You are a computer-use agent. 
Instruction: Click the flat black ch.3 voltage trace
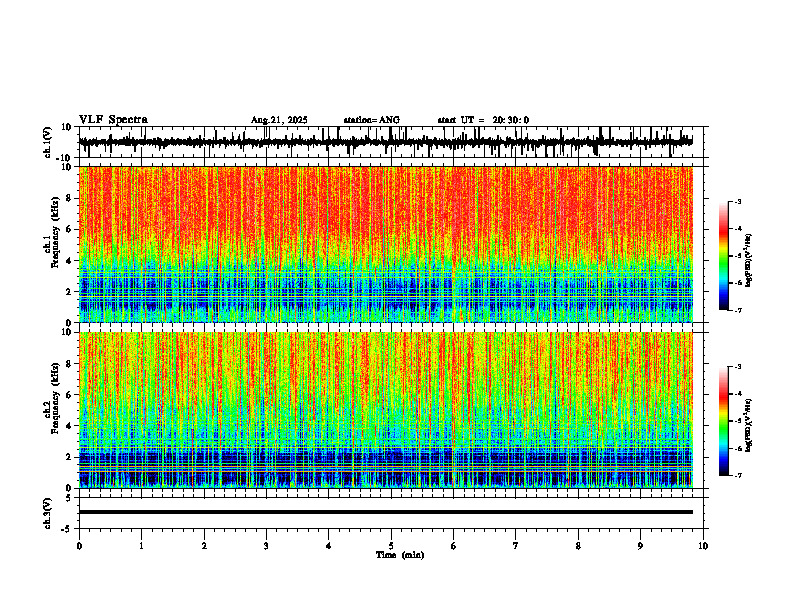385,512
